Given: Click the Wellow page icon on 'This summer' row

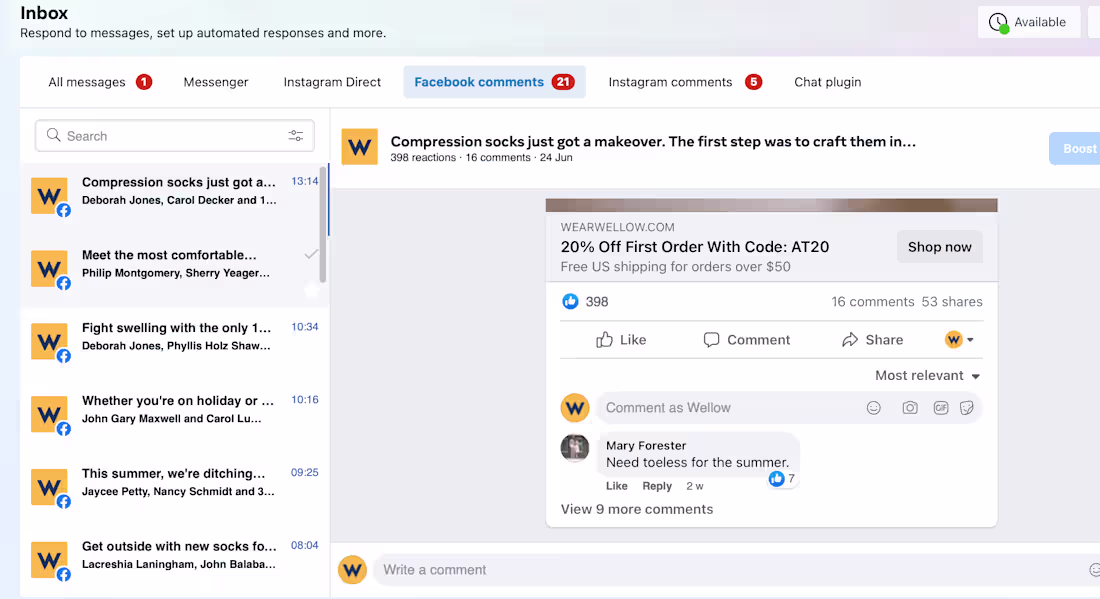Looking at the screenshot, I should tap(49, 487).
